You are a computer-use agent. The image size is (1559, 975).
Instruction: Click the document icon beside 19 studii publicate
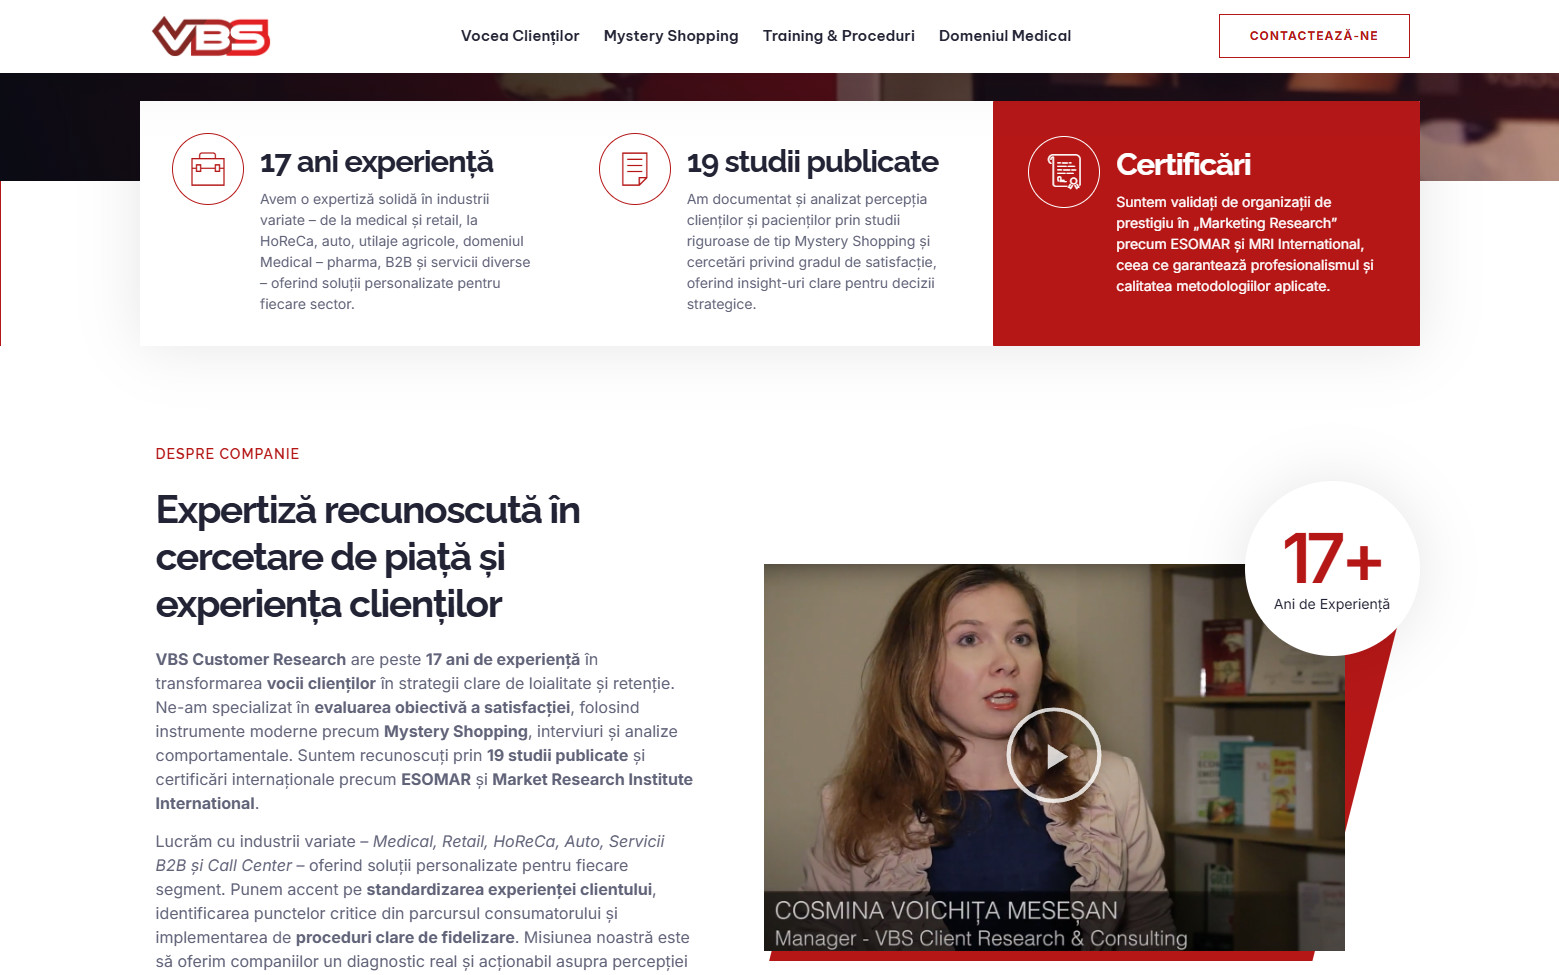[x=635, y=169]
